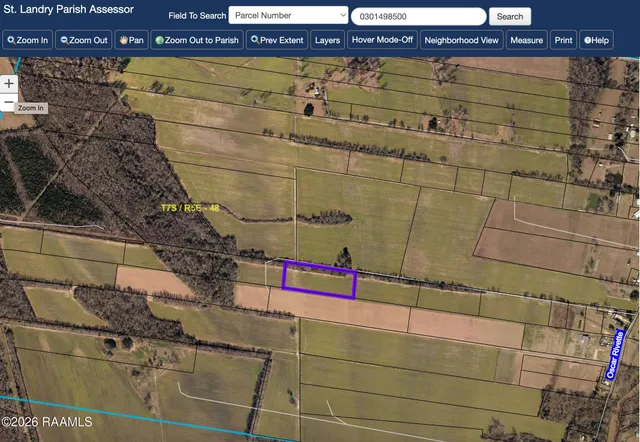The image size is (640, 442).
Task: Open the Field To Search dropdown
Action: coord(288,16)
